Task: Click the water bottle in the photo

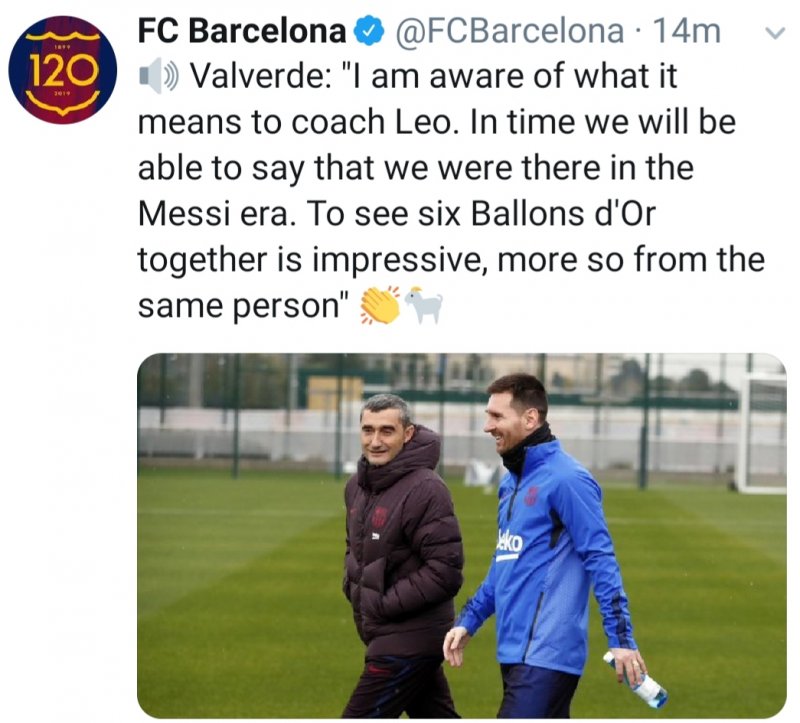Action: (x=637, y=681)
